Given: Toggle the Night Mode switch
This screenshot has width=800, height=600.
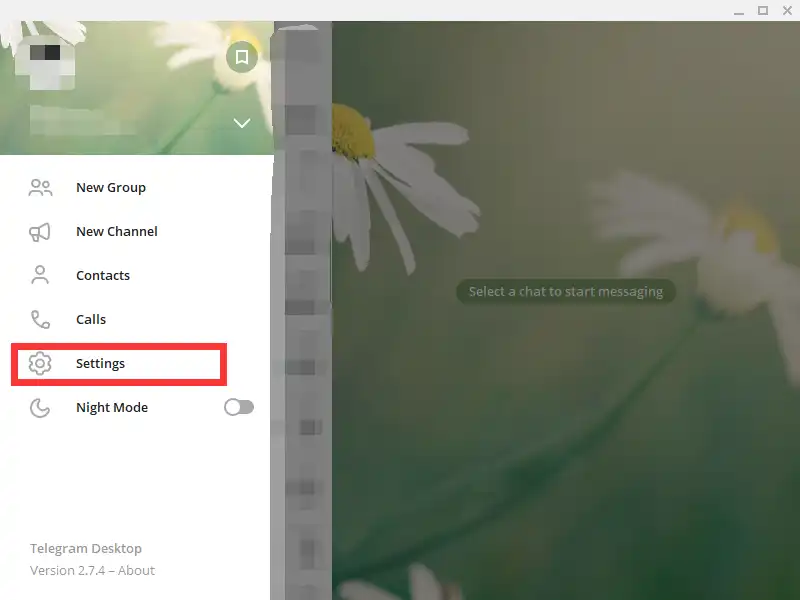Looking at the screenshot, I should [239, 407].
